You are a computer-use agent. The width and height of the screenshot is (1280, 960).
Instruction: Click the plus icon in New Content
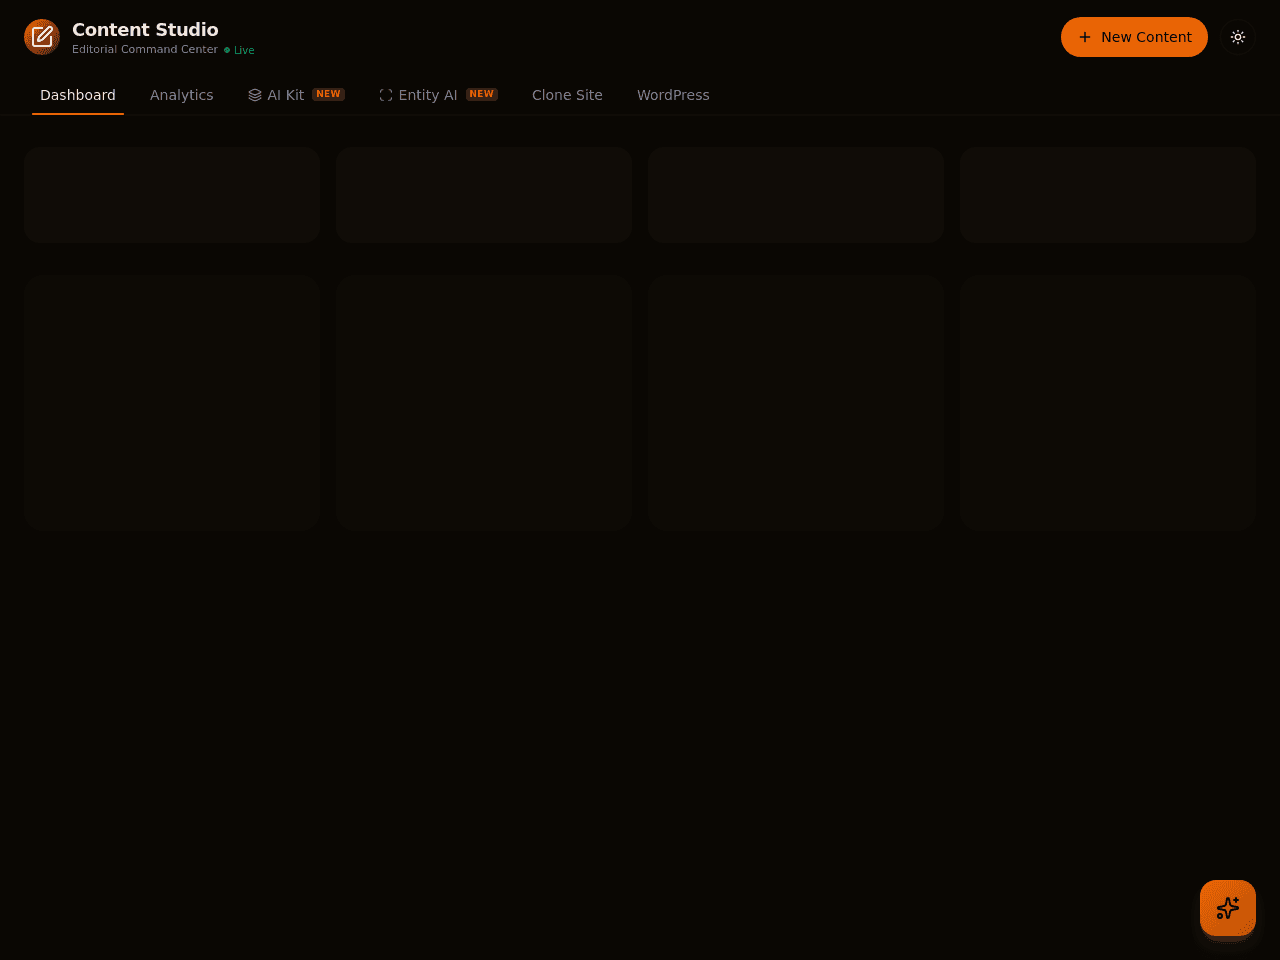click(1085, 37)
